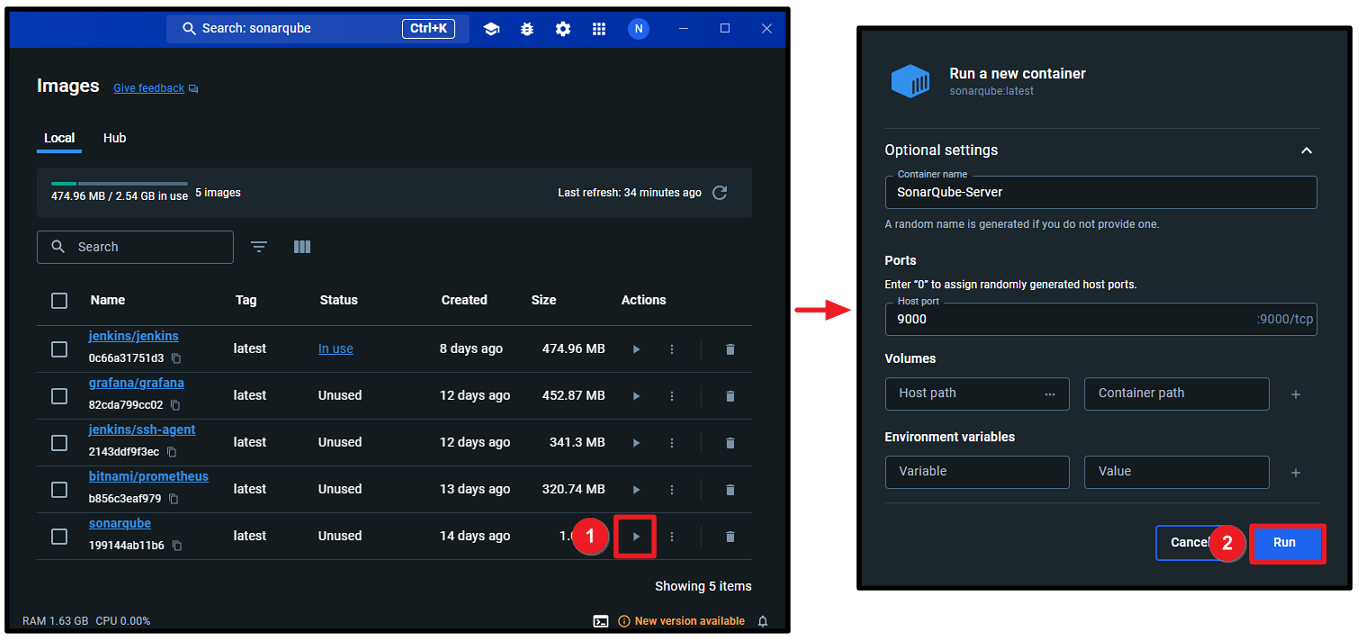This screenshot has width=1359, height=638.
Task: Open more actions menu for sonarqube
Action: coord(672,537)
